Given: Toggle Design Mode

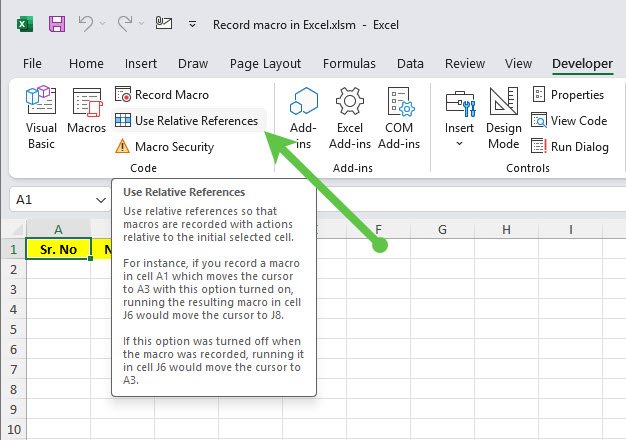Looking at the screenshot, I should pyautogui.click(x=504, y=118).
